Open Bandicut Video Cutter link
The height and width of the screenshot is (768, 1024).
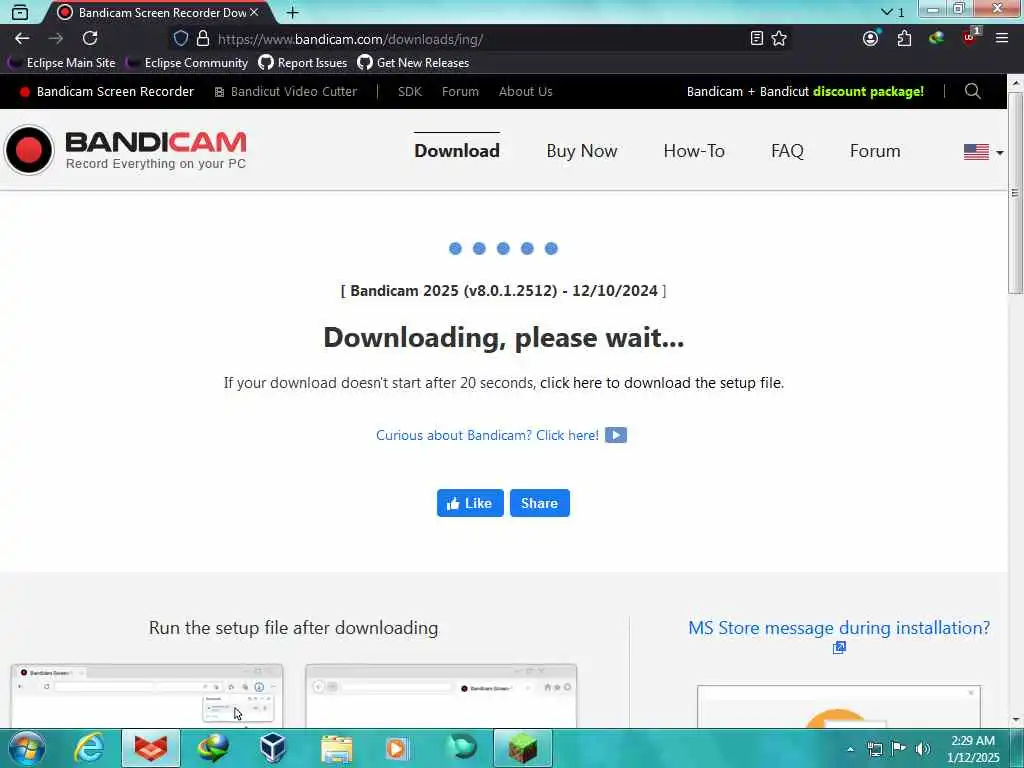286,91
